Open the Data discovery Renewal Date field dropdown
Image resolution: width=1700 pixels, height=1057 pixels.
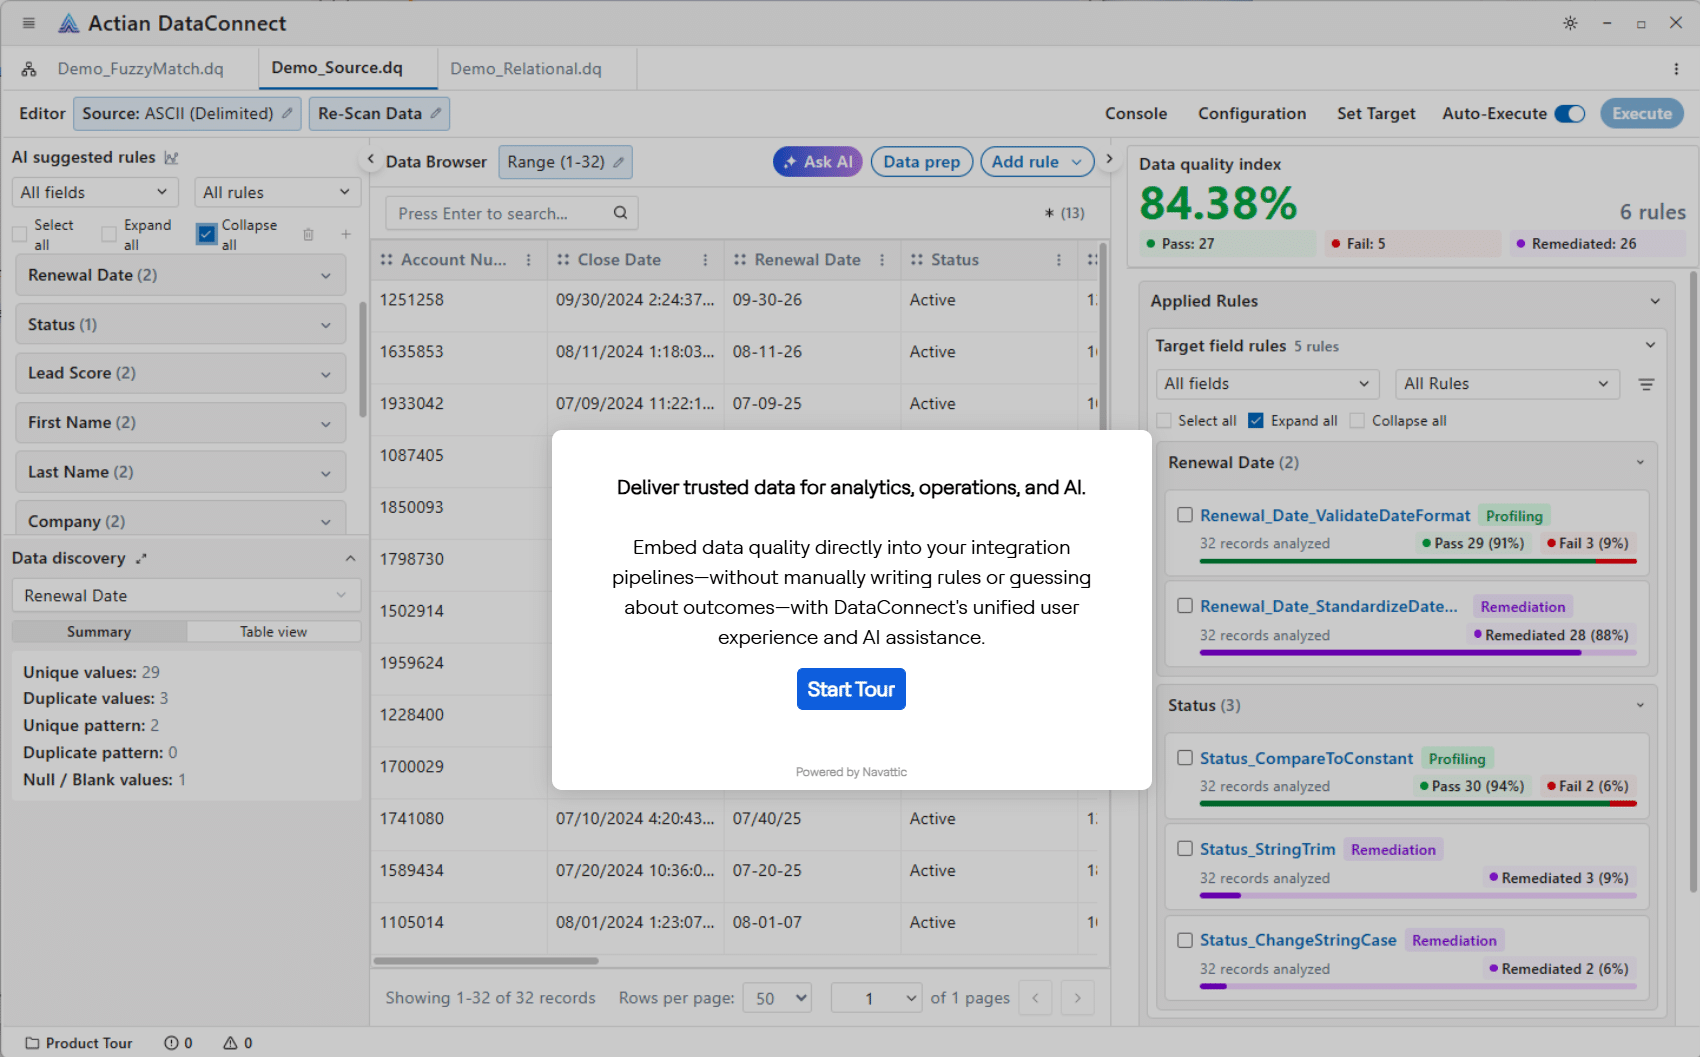(x=186, y=596)
